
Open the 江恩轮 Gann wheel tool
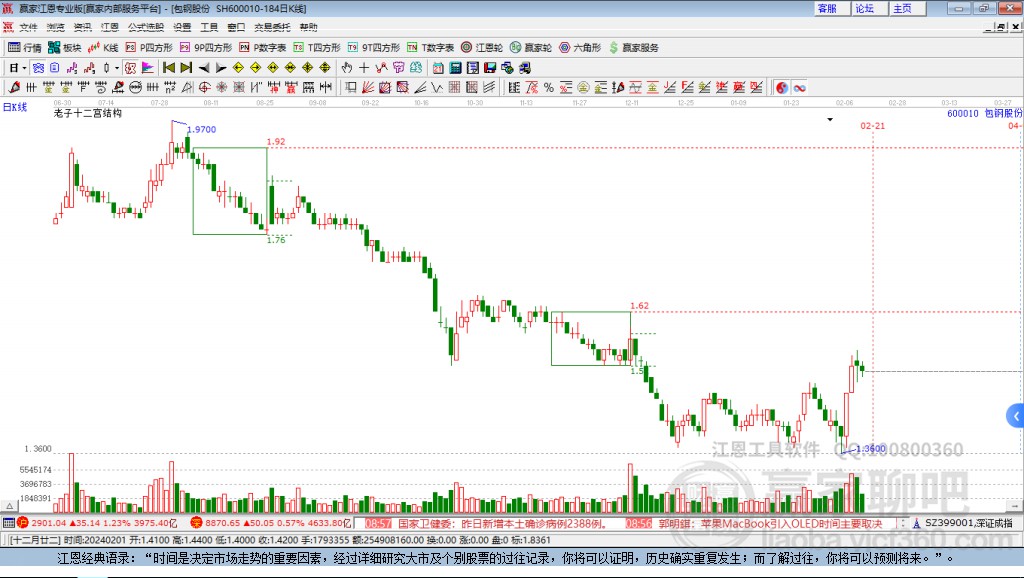click(x=482, y=47)
